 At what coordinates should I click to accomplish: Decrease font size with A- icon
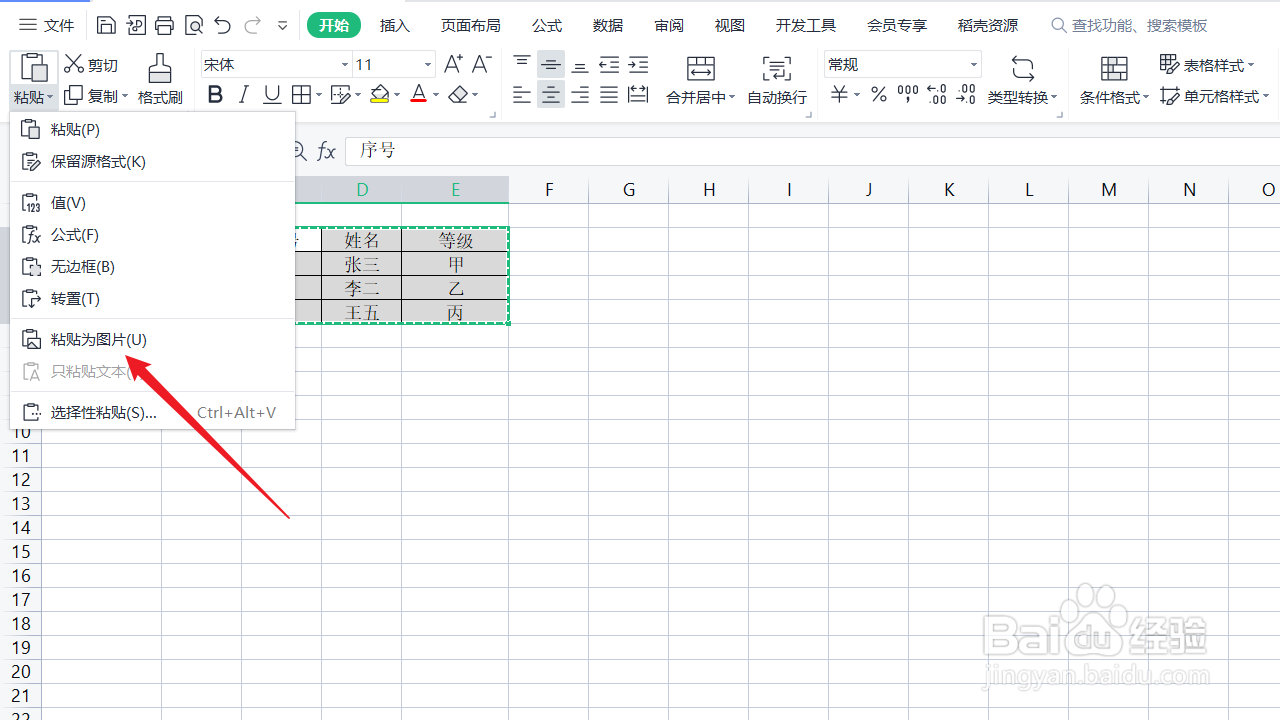(x=482, y=64)
